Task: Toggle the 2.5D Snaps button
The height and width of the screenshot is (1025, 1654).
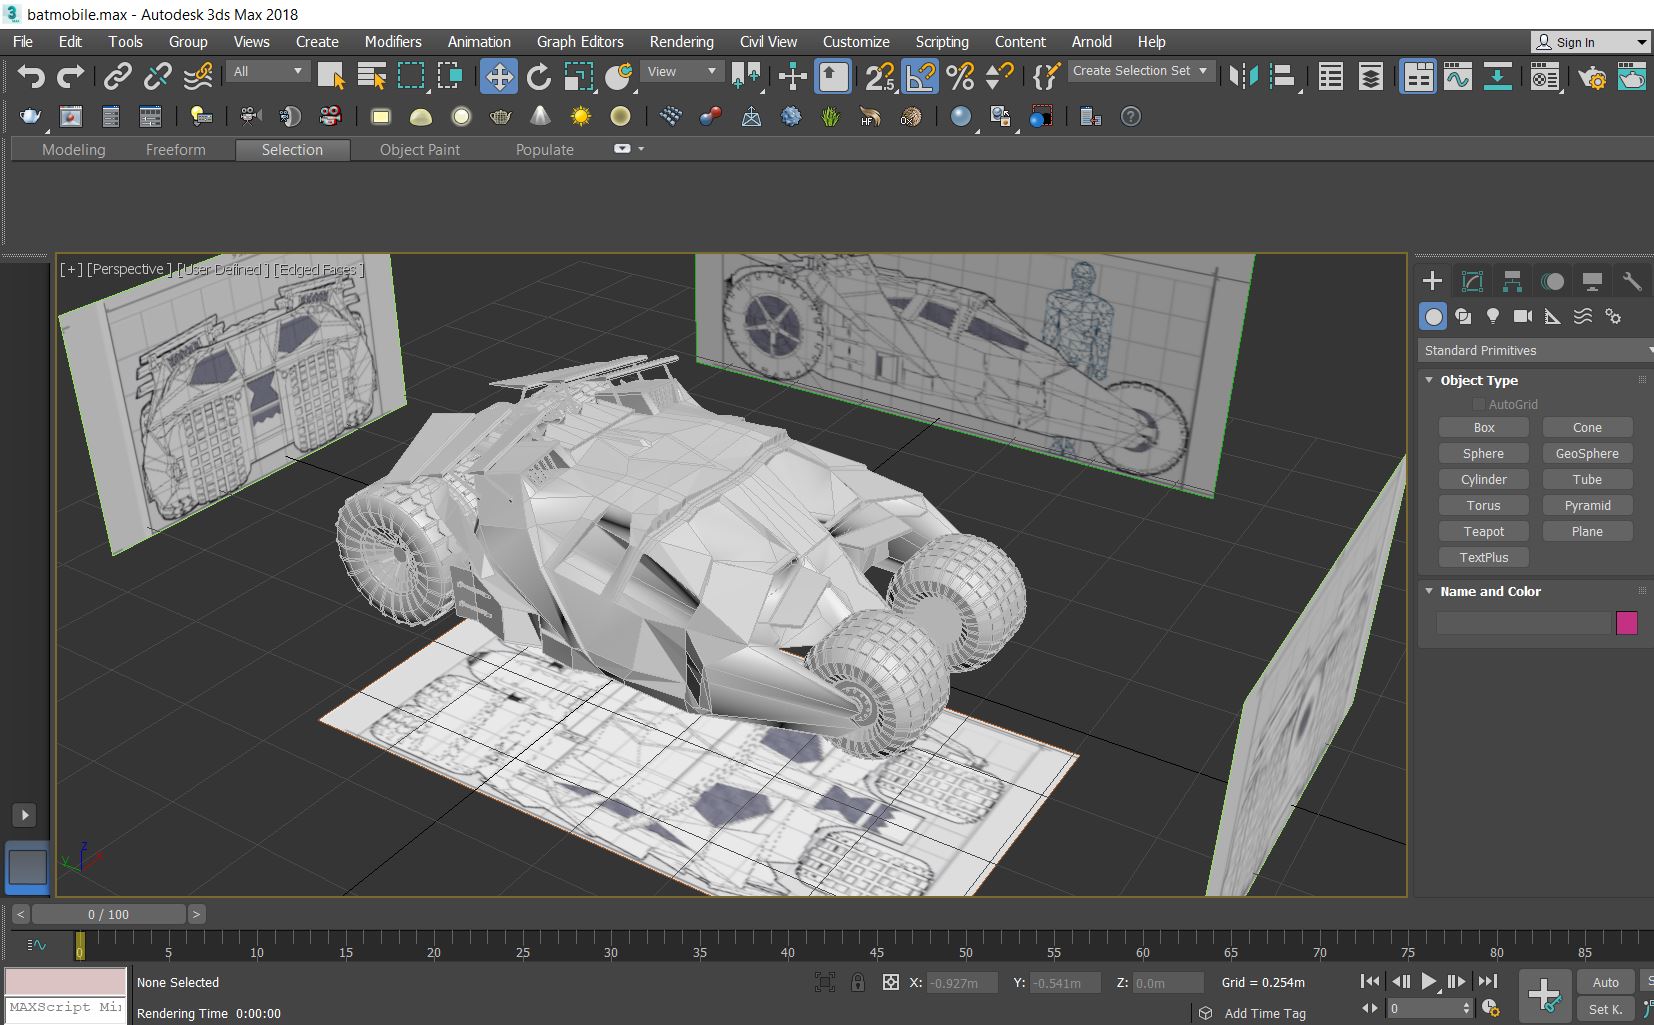Action: [880, 76]
